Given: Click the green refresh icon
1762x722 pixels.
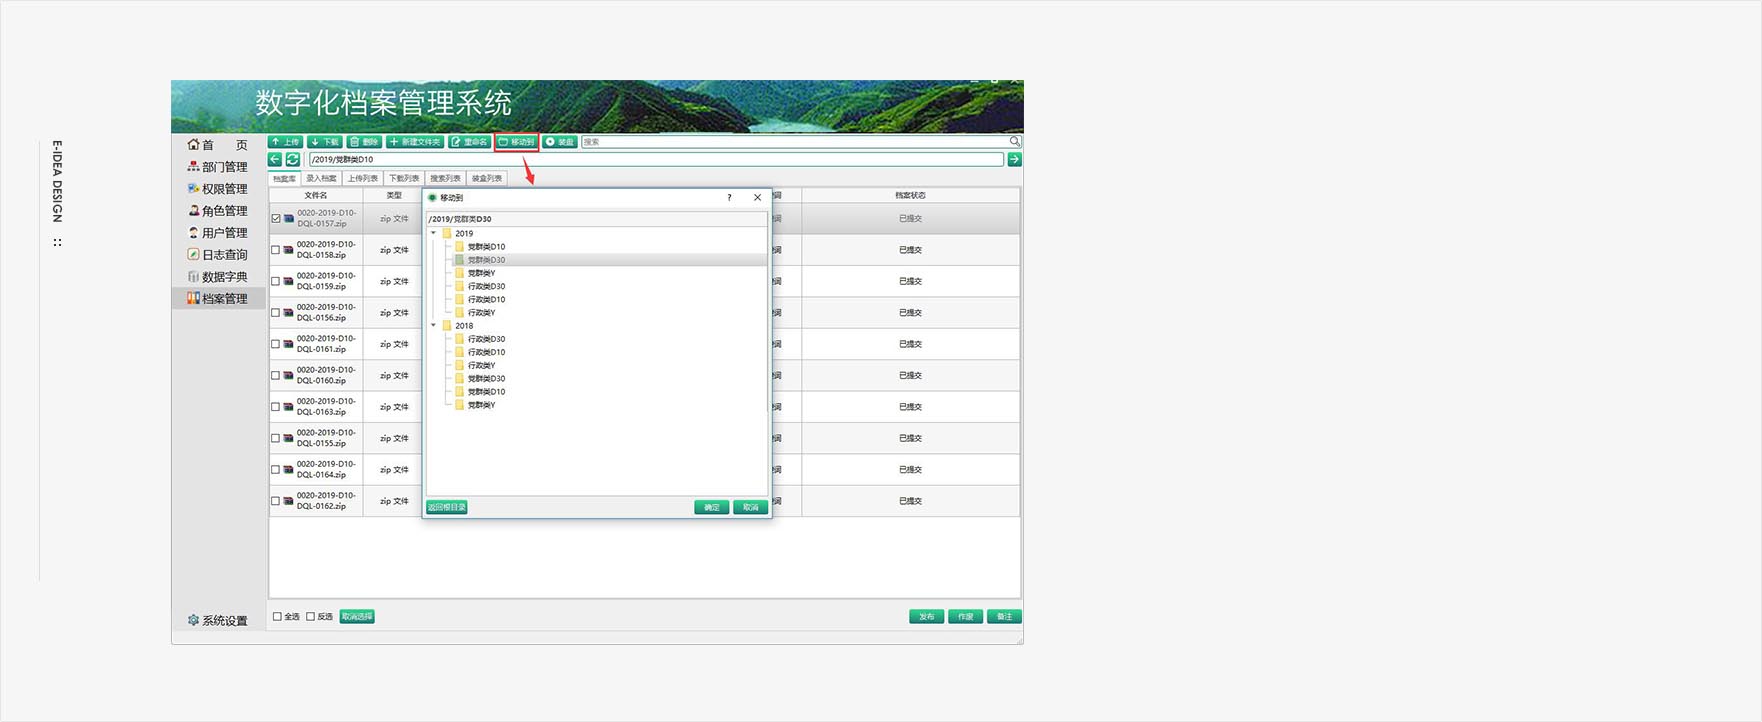Looking at the screenshot, I should coord(293,160).
